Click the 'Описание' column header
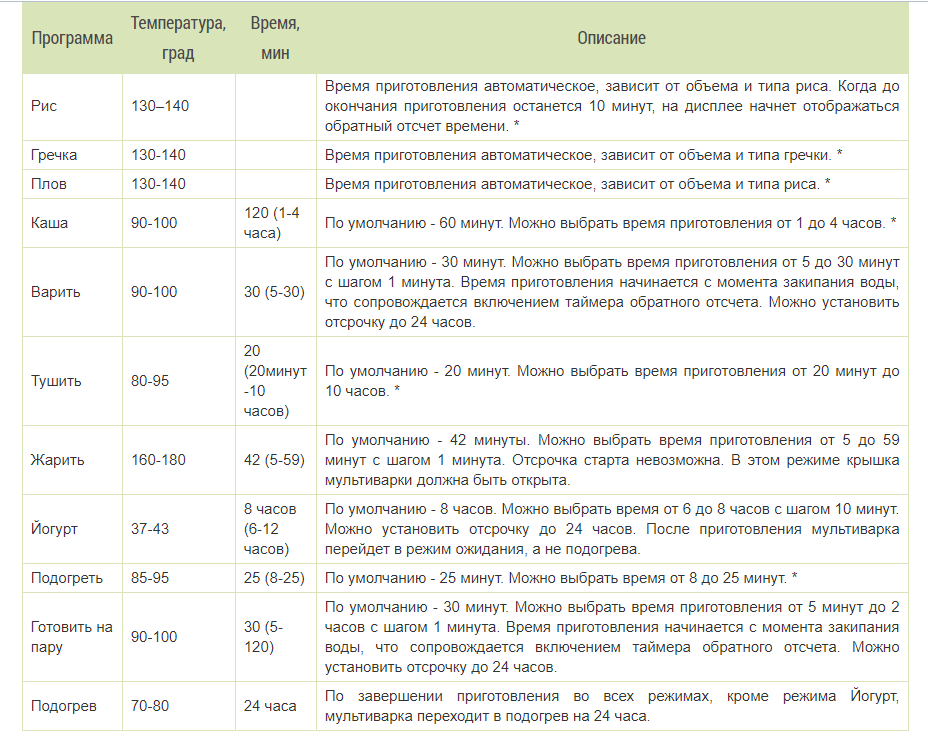 [x=612, y=38]
